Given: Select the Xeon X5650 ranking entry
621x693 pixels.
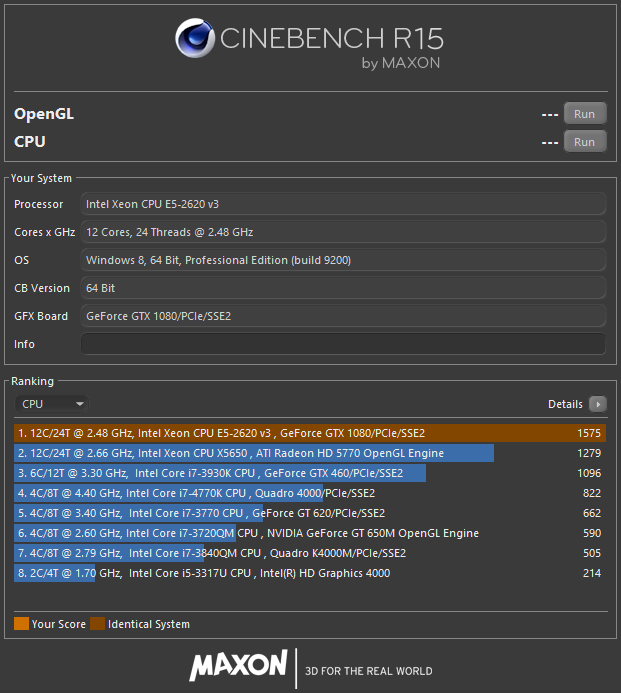Looking at the screenshot, I should (x=310, y=453).
